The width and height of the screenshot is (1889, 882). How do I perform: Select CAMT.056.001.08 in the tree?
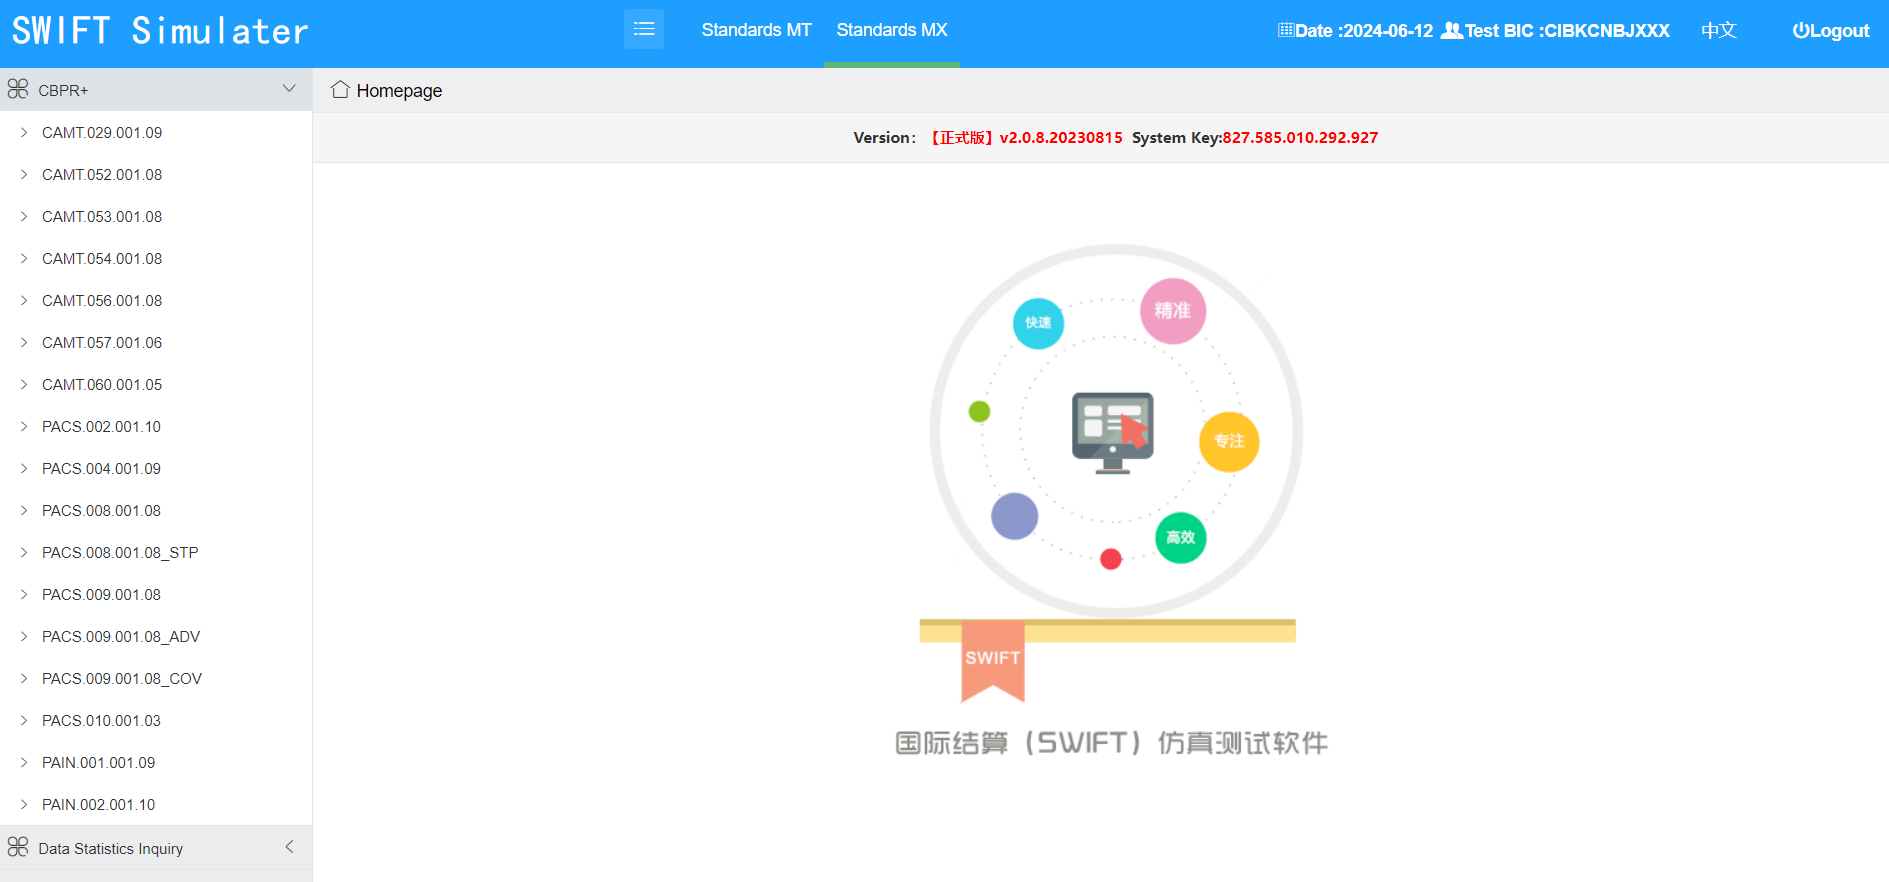tap(102, 300)
